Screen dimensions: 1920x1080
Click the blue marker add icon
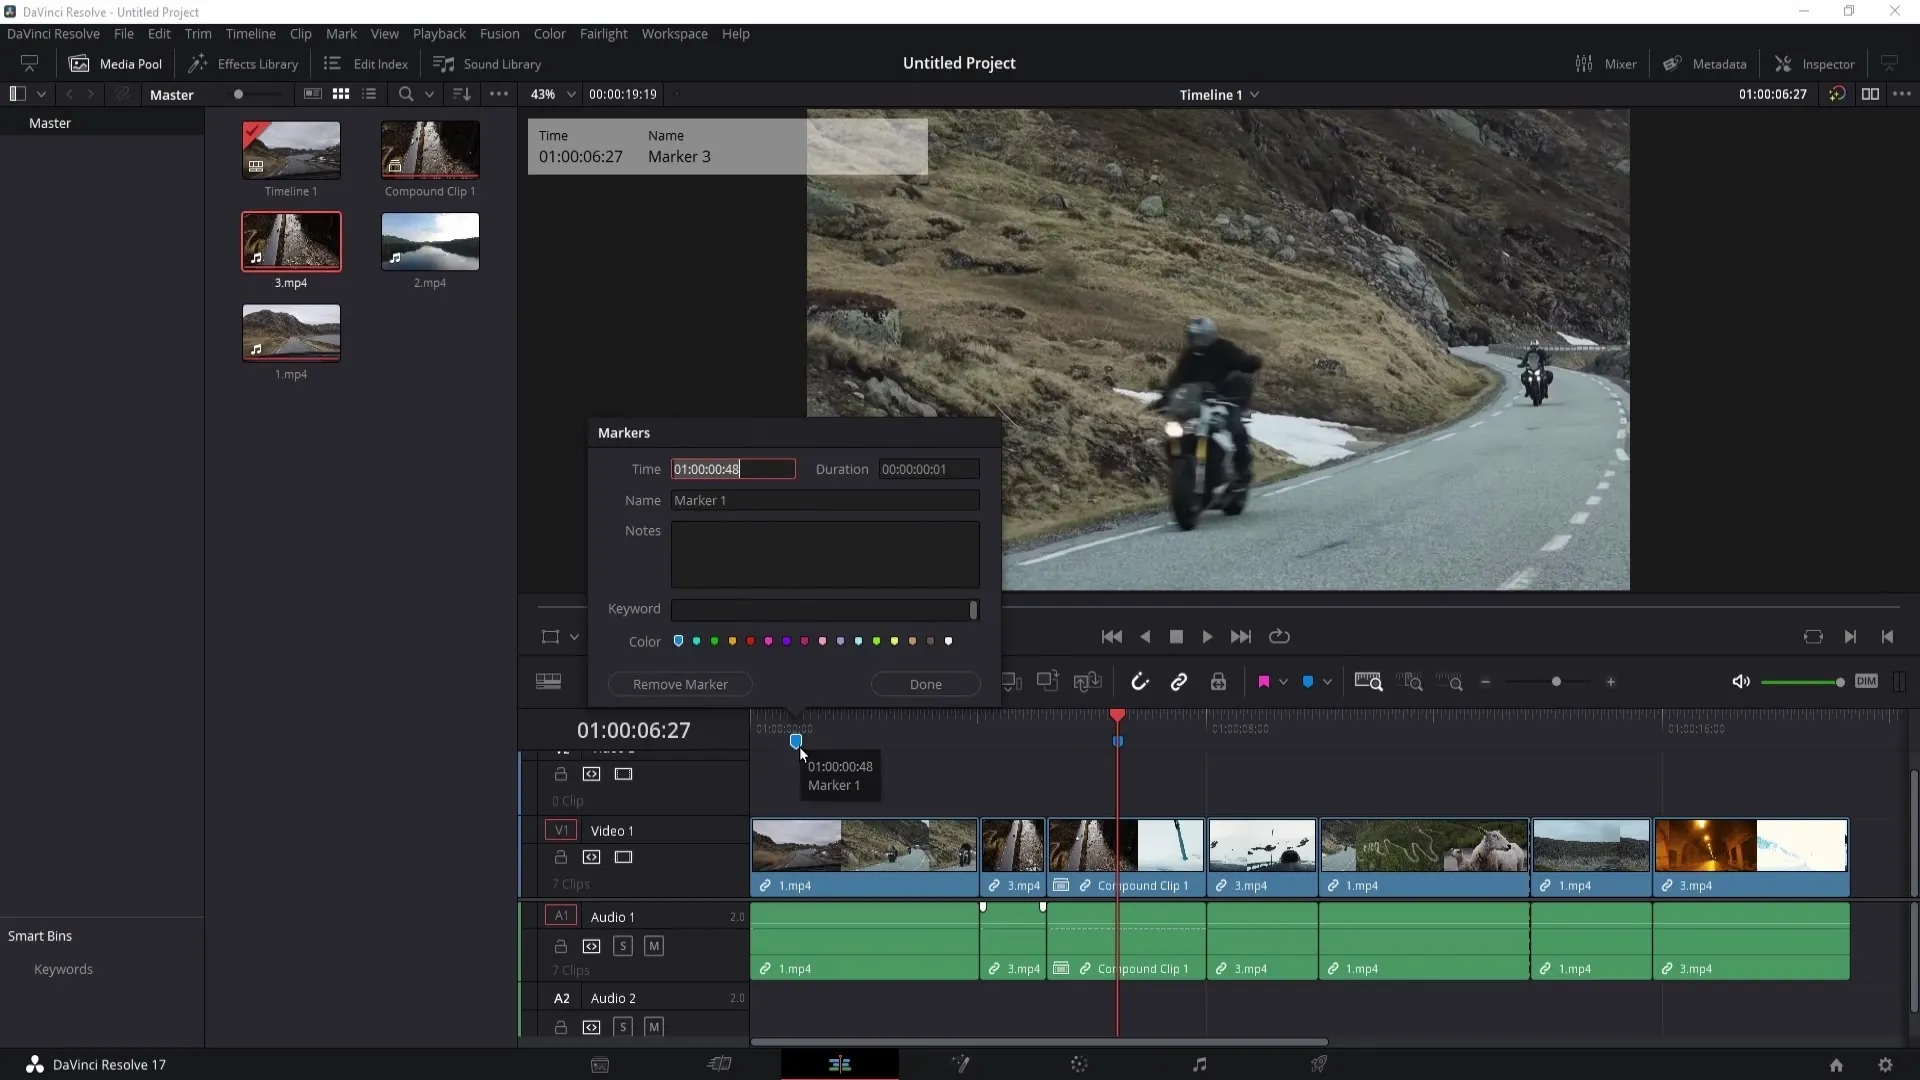[1308, 682]
